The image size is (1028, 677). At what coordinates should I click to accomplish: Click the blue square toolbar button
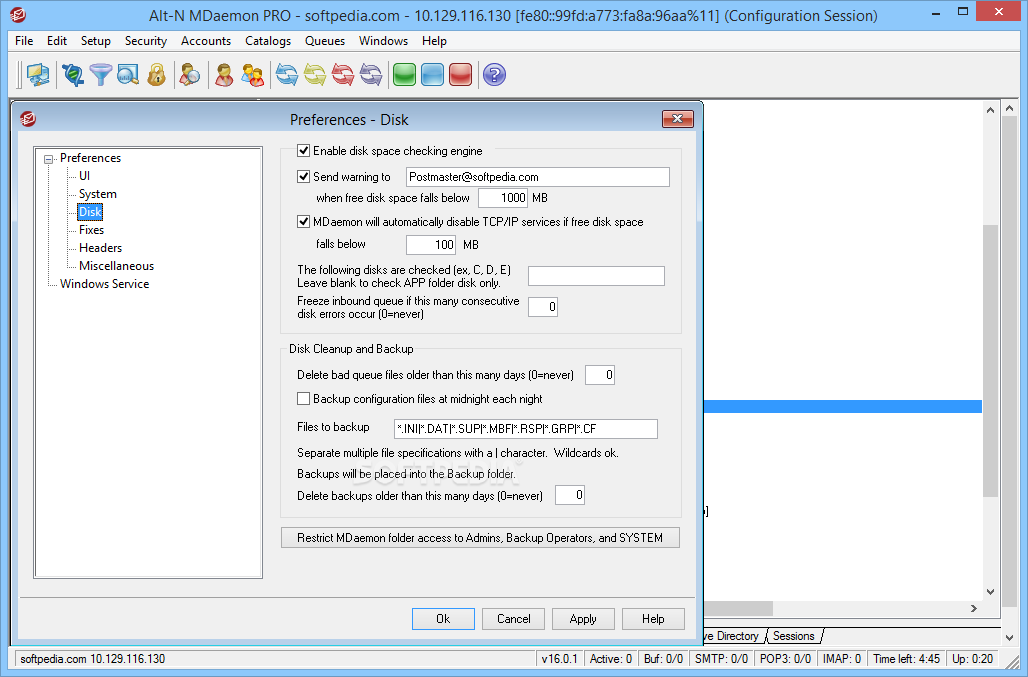pyautogui.click(x=433, y=75)
